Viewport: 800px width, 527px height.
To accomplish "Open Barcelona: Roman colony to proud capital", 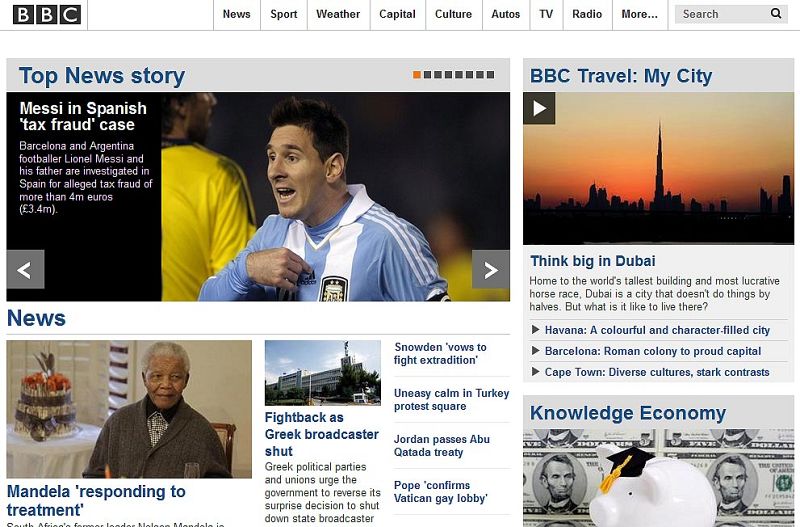I will (x=652, y=351).
